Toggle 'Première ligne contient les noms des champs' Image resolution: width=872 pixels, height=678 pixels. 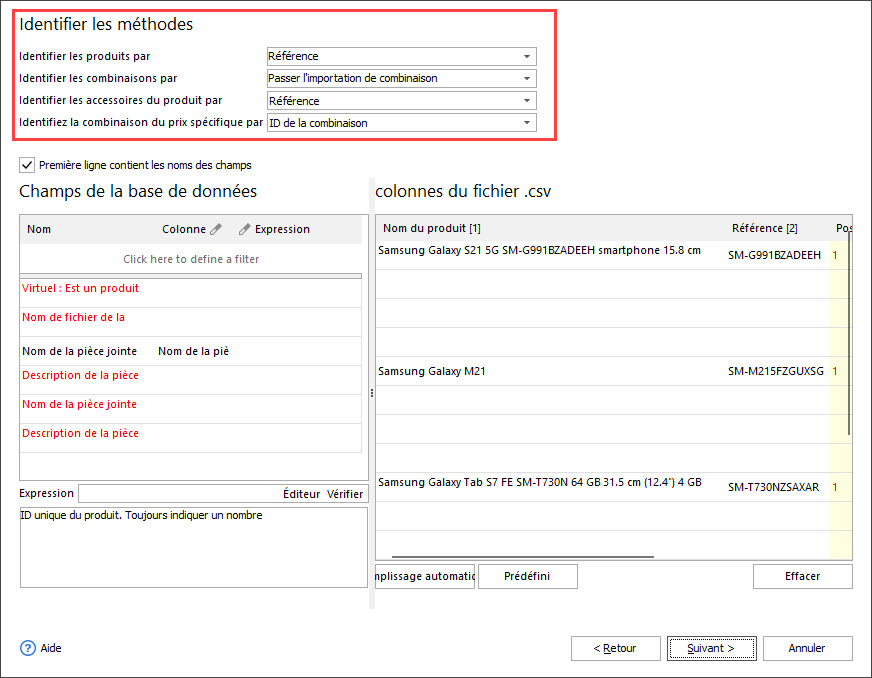click(27, 165)
